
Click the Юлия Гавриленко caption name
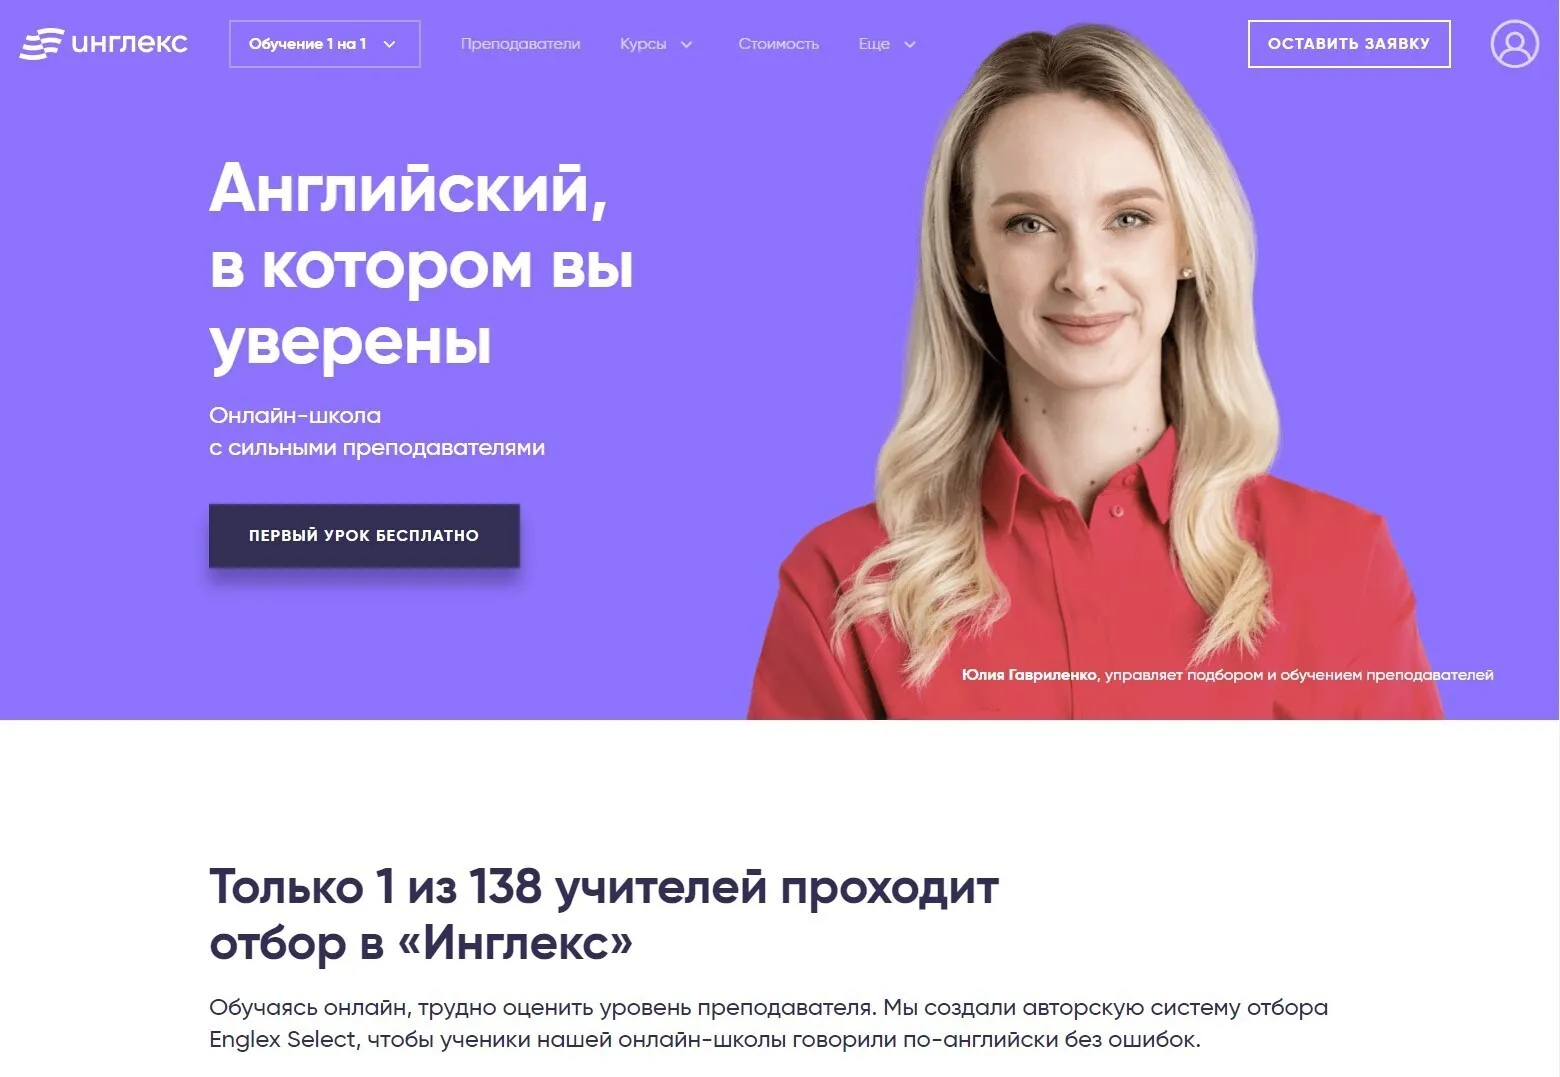tap(1029, 675)
